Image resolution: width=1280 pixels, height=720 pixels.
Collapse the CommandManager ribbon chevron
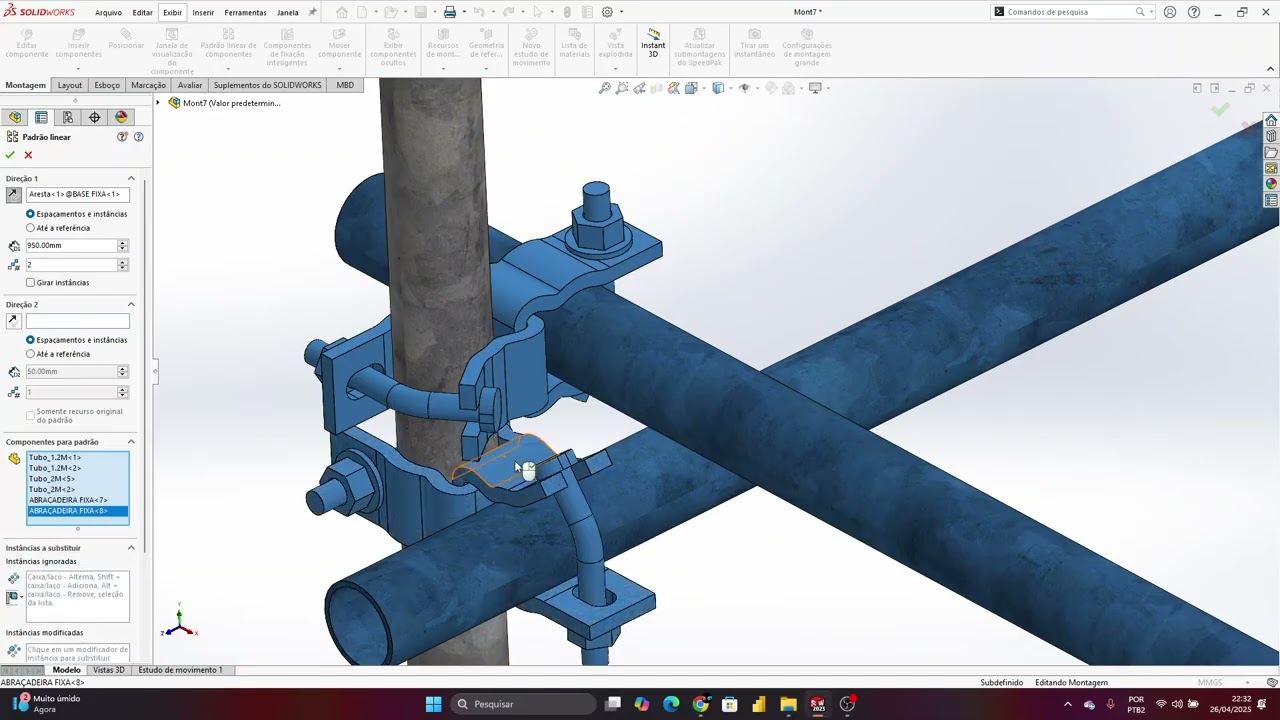[x=1271, y=69]
